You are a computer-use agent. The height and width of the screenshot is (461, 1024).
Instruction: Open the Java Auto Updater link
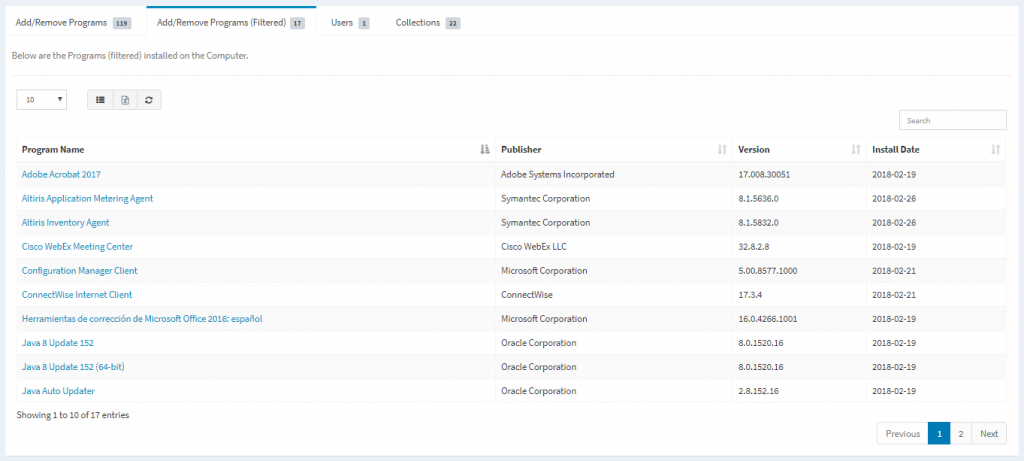click(58, 390)
